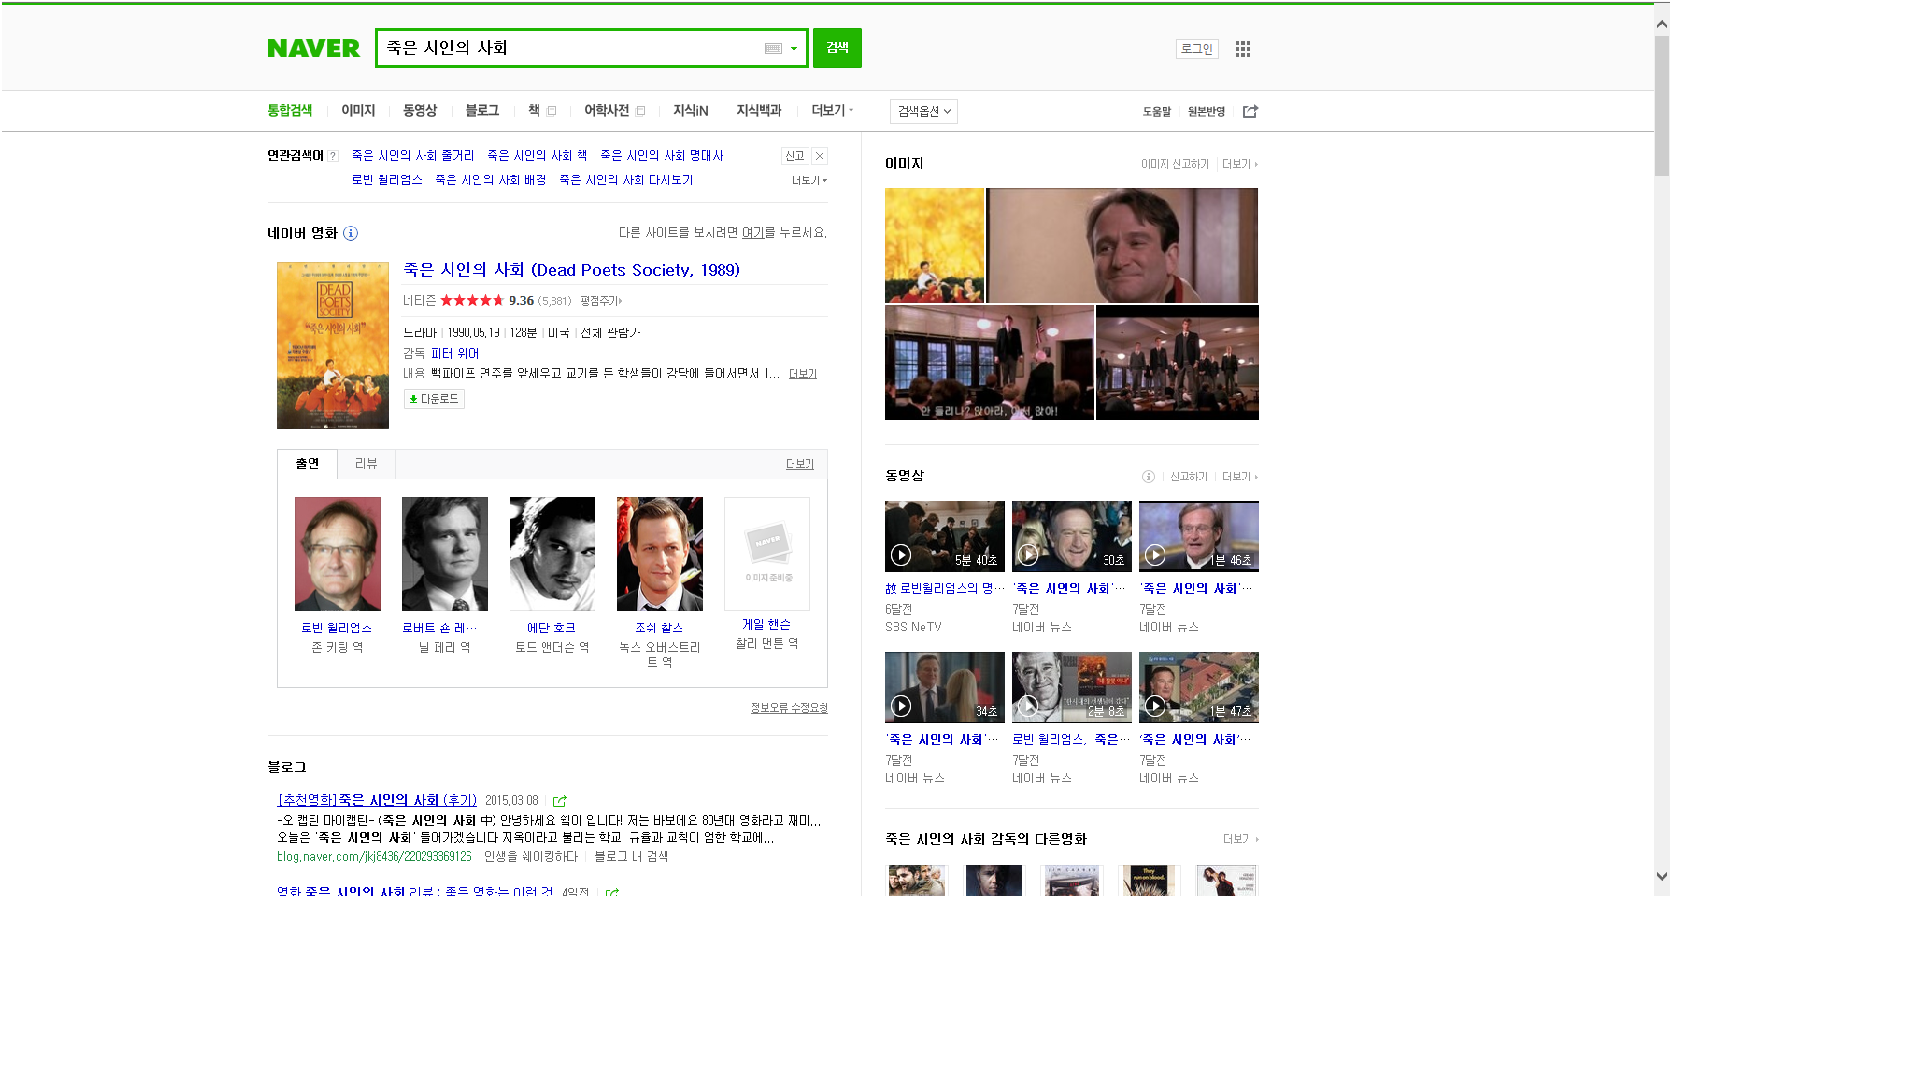Click the share/export icon beside 원본반영
This screenshot has height=1080, width=1920.
pyautogui.click(x=1250, y=111)
